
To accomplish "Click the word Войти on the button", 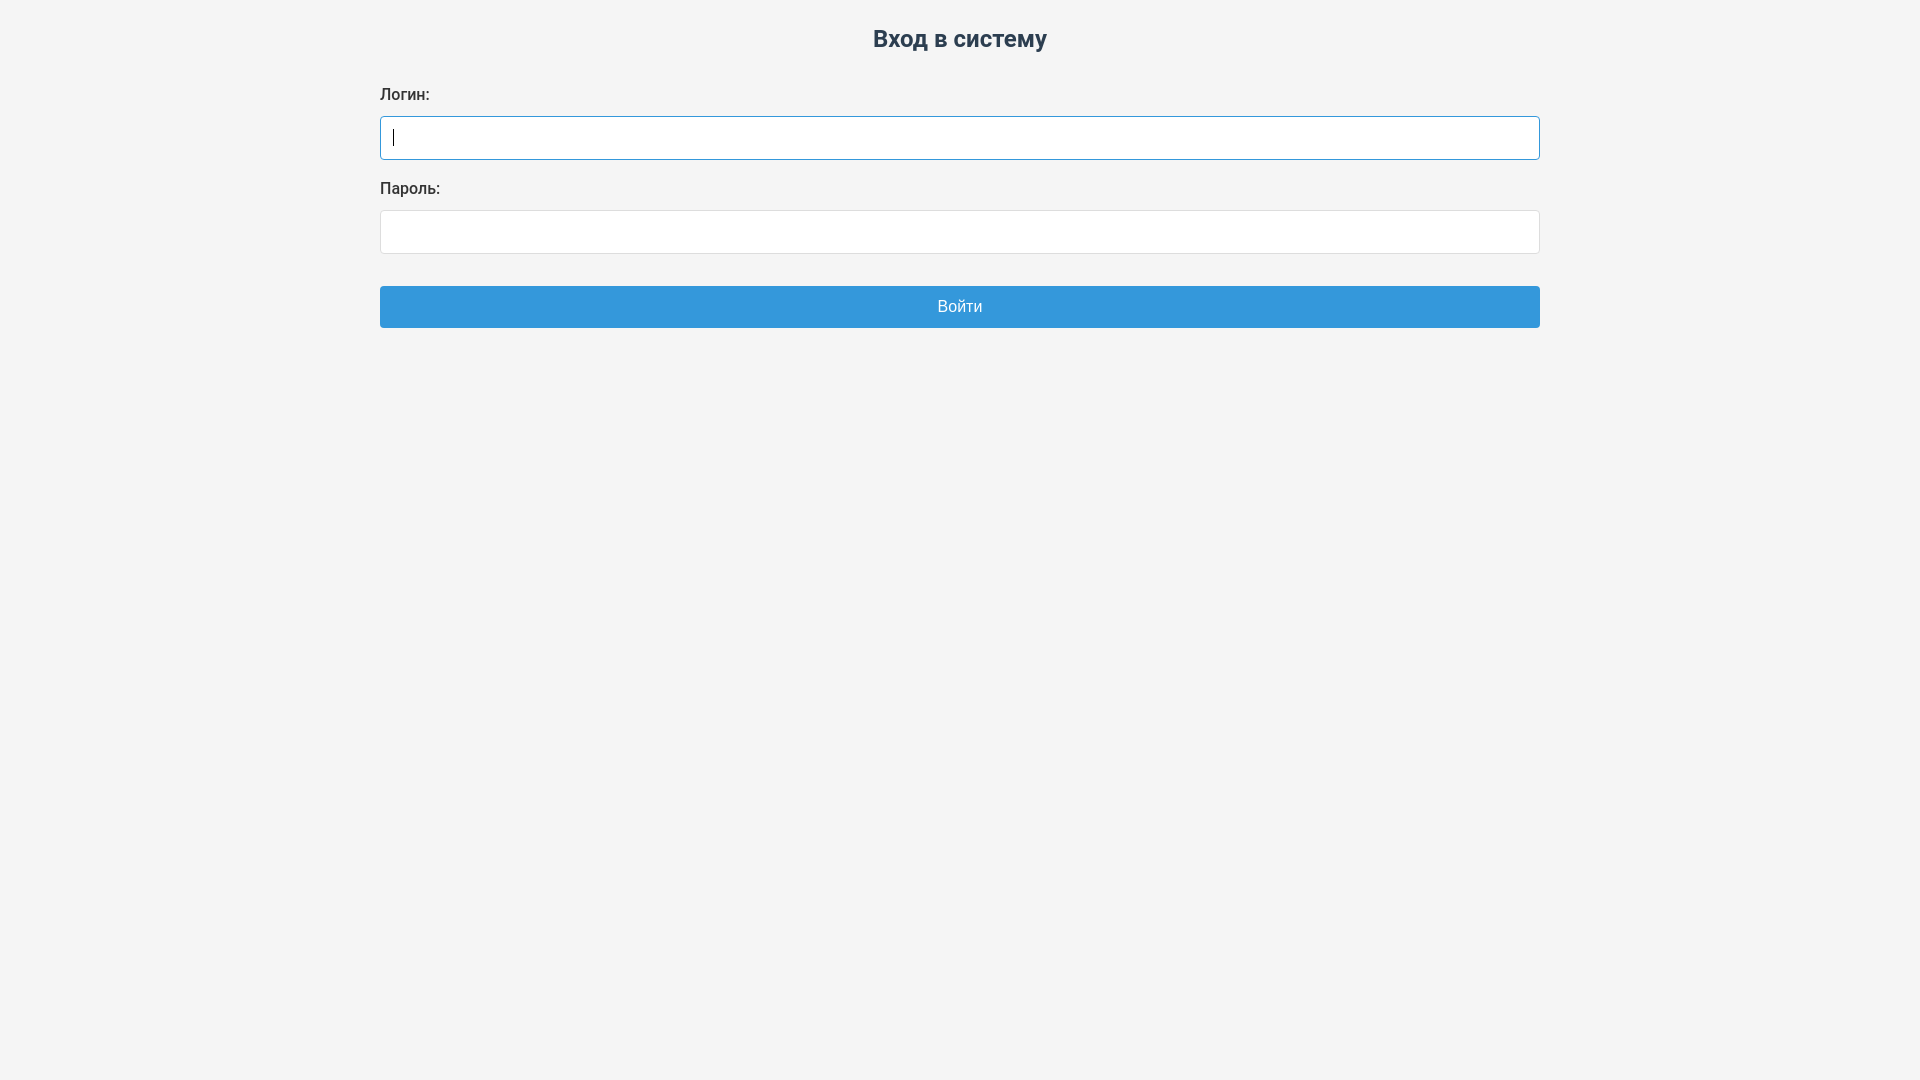I will [x=960, y=307].
